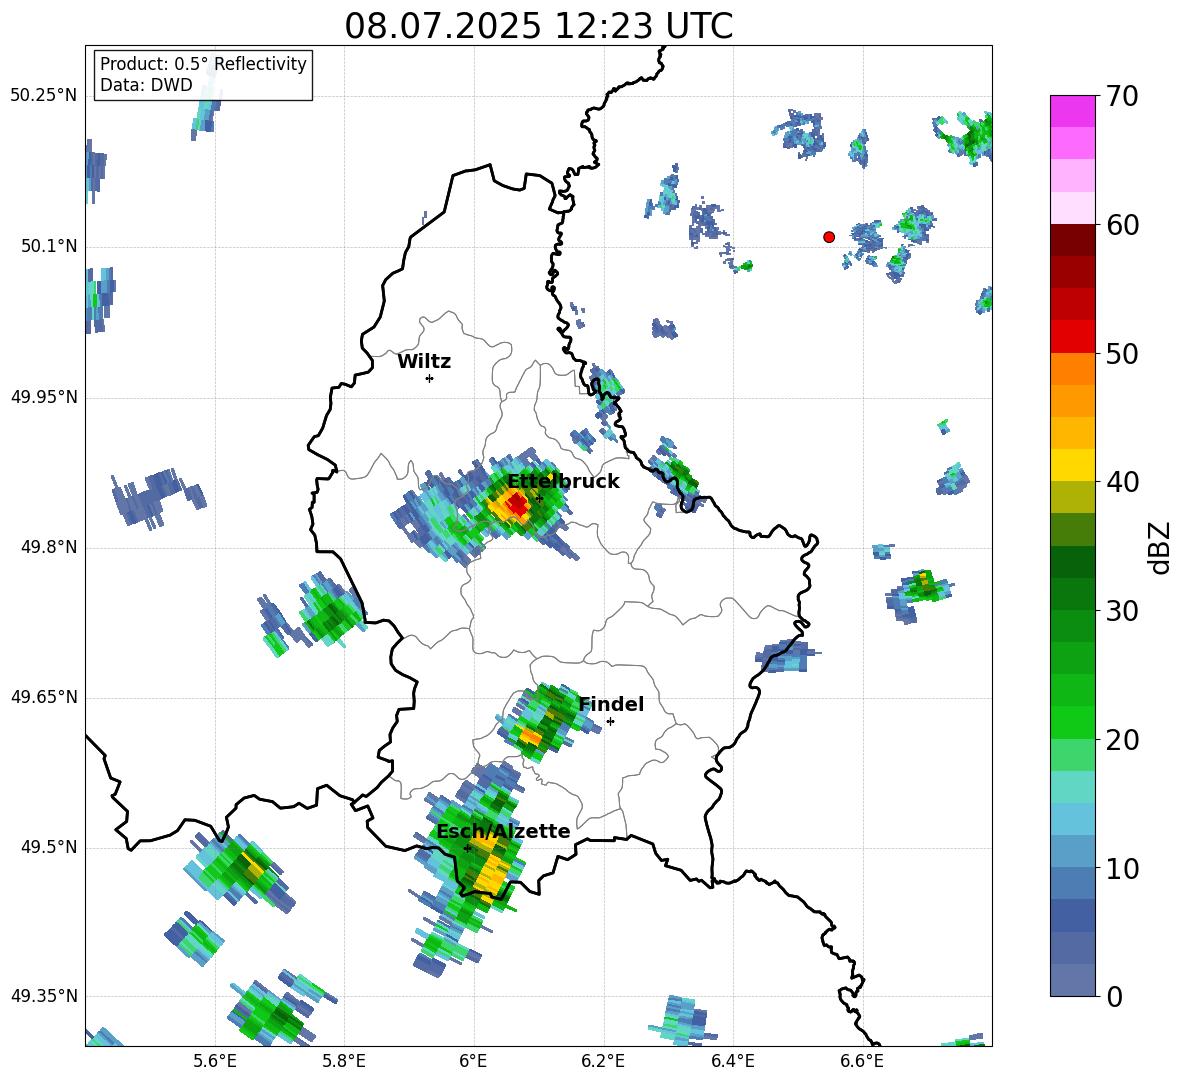Click the 6°E longitude label
The height and width of the screenshot is (1081, 1184).
473,1061
